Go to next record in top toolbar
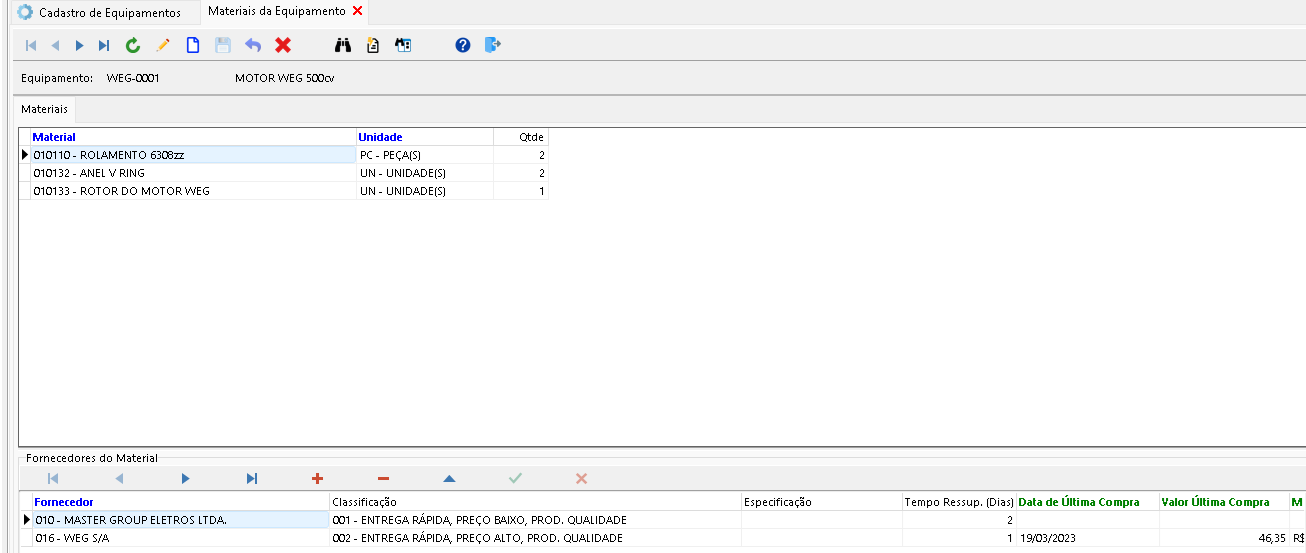The height and width of the screenshot is (553, 1306). click(x=80, y=45)
